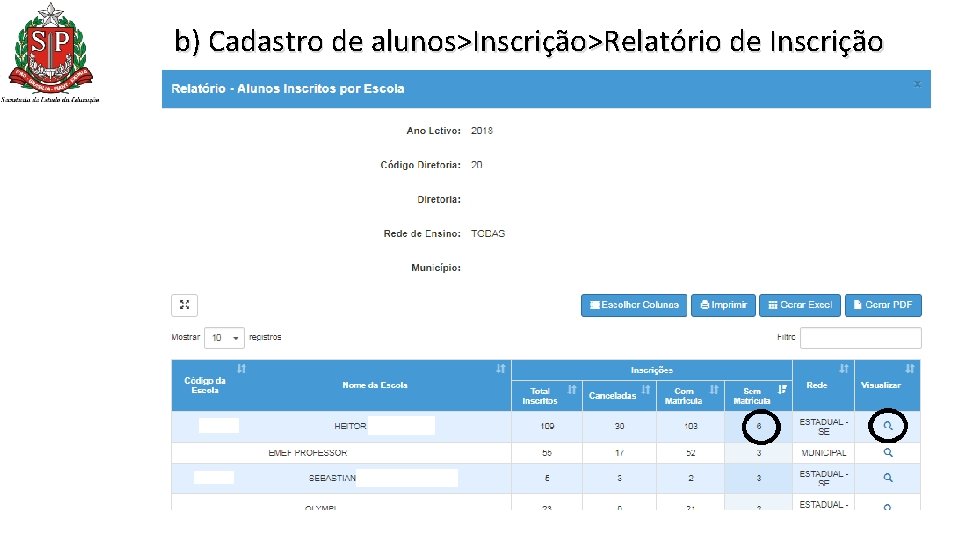Screen dimensions: 960x540
Task: Focus the Filtro search input field
Action: 860,337
